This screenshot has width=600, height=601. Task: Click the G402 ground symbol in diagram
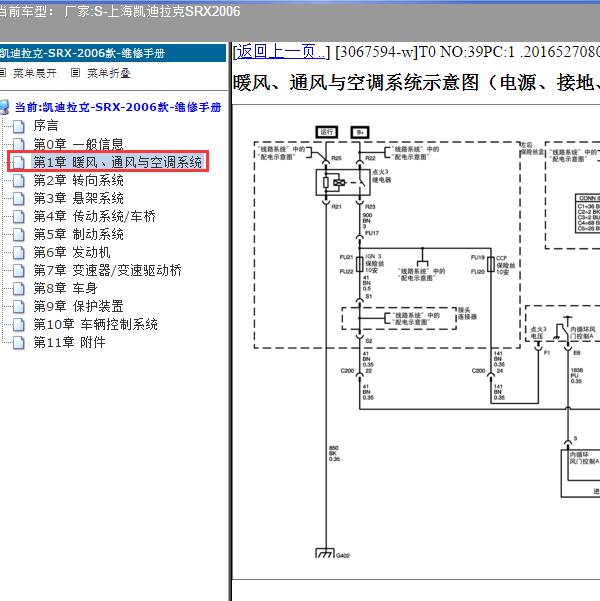(325, 553)
